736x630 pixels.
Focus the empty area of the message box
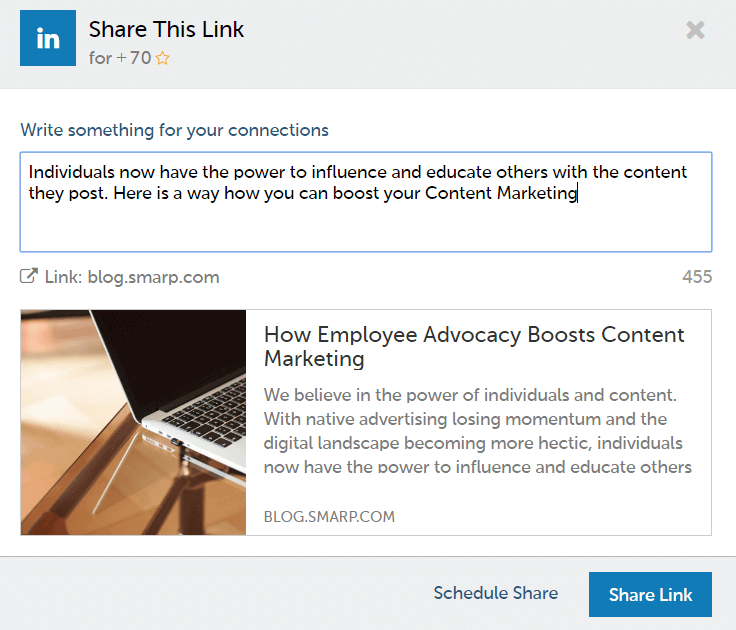point(365,230)
